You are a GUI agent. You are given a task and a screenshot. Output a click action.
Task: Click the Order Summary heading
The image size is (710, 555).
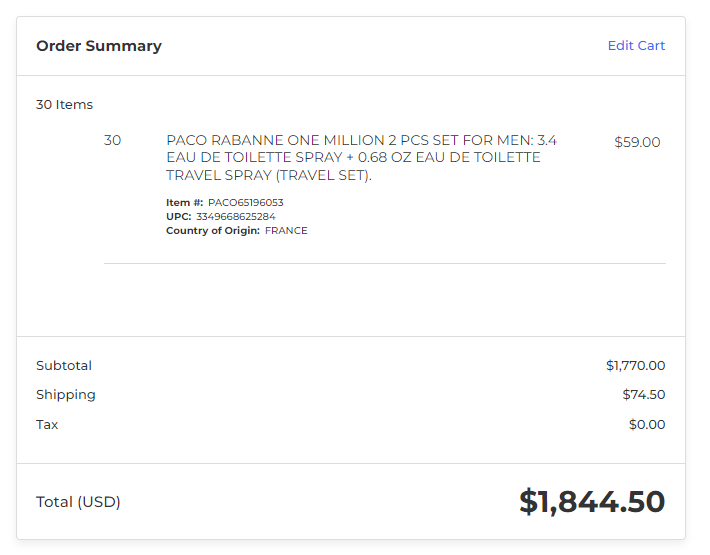click(x=99, y=46)
